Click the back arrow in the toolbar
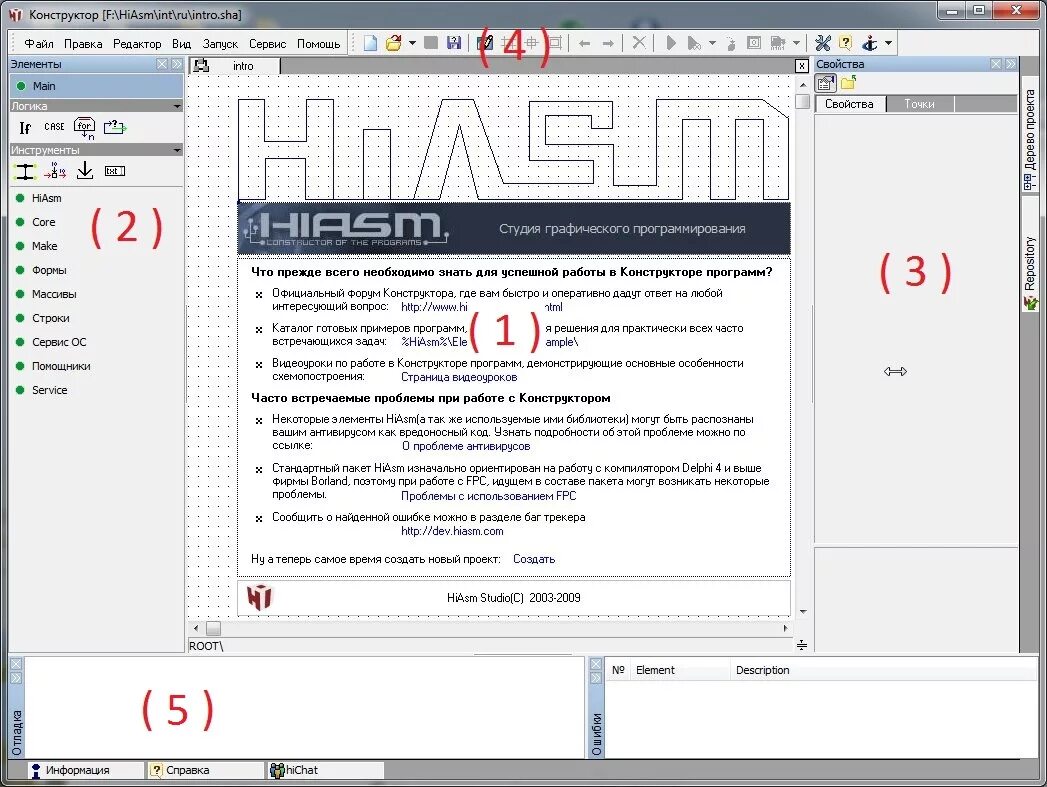The width and height of the screenshot is (1047, 787). 584,43
